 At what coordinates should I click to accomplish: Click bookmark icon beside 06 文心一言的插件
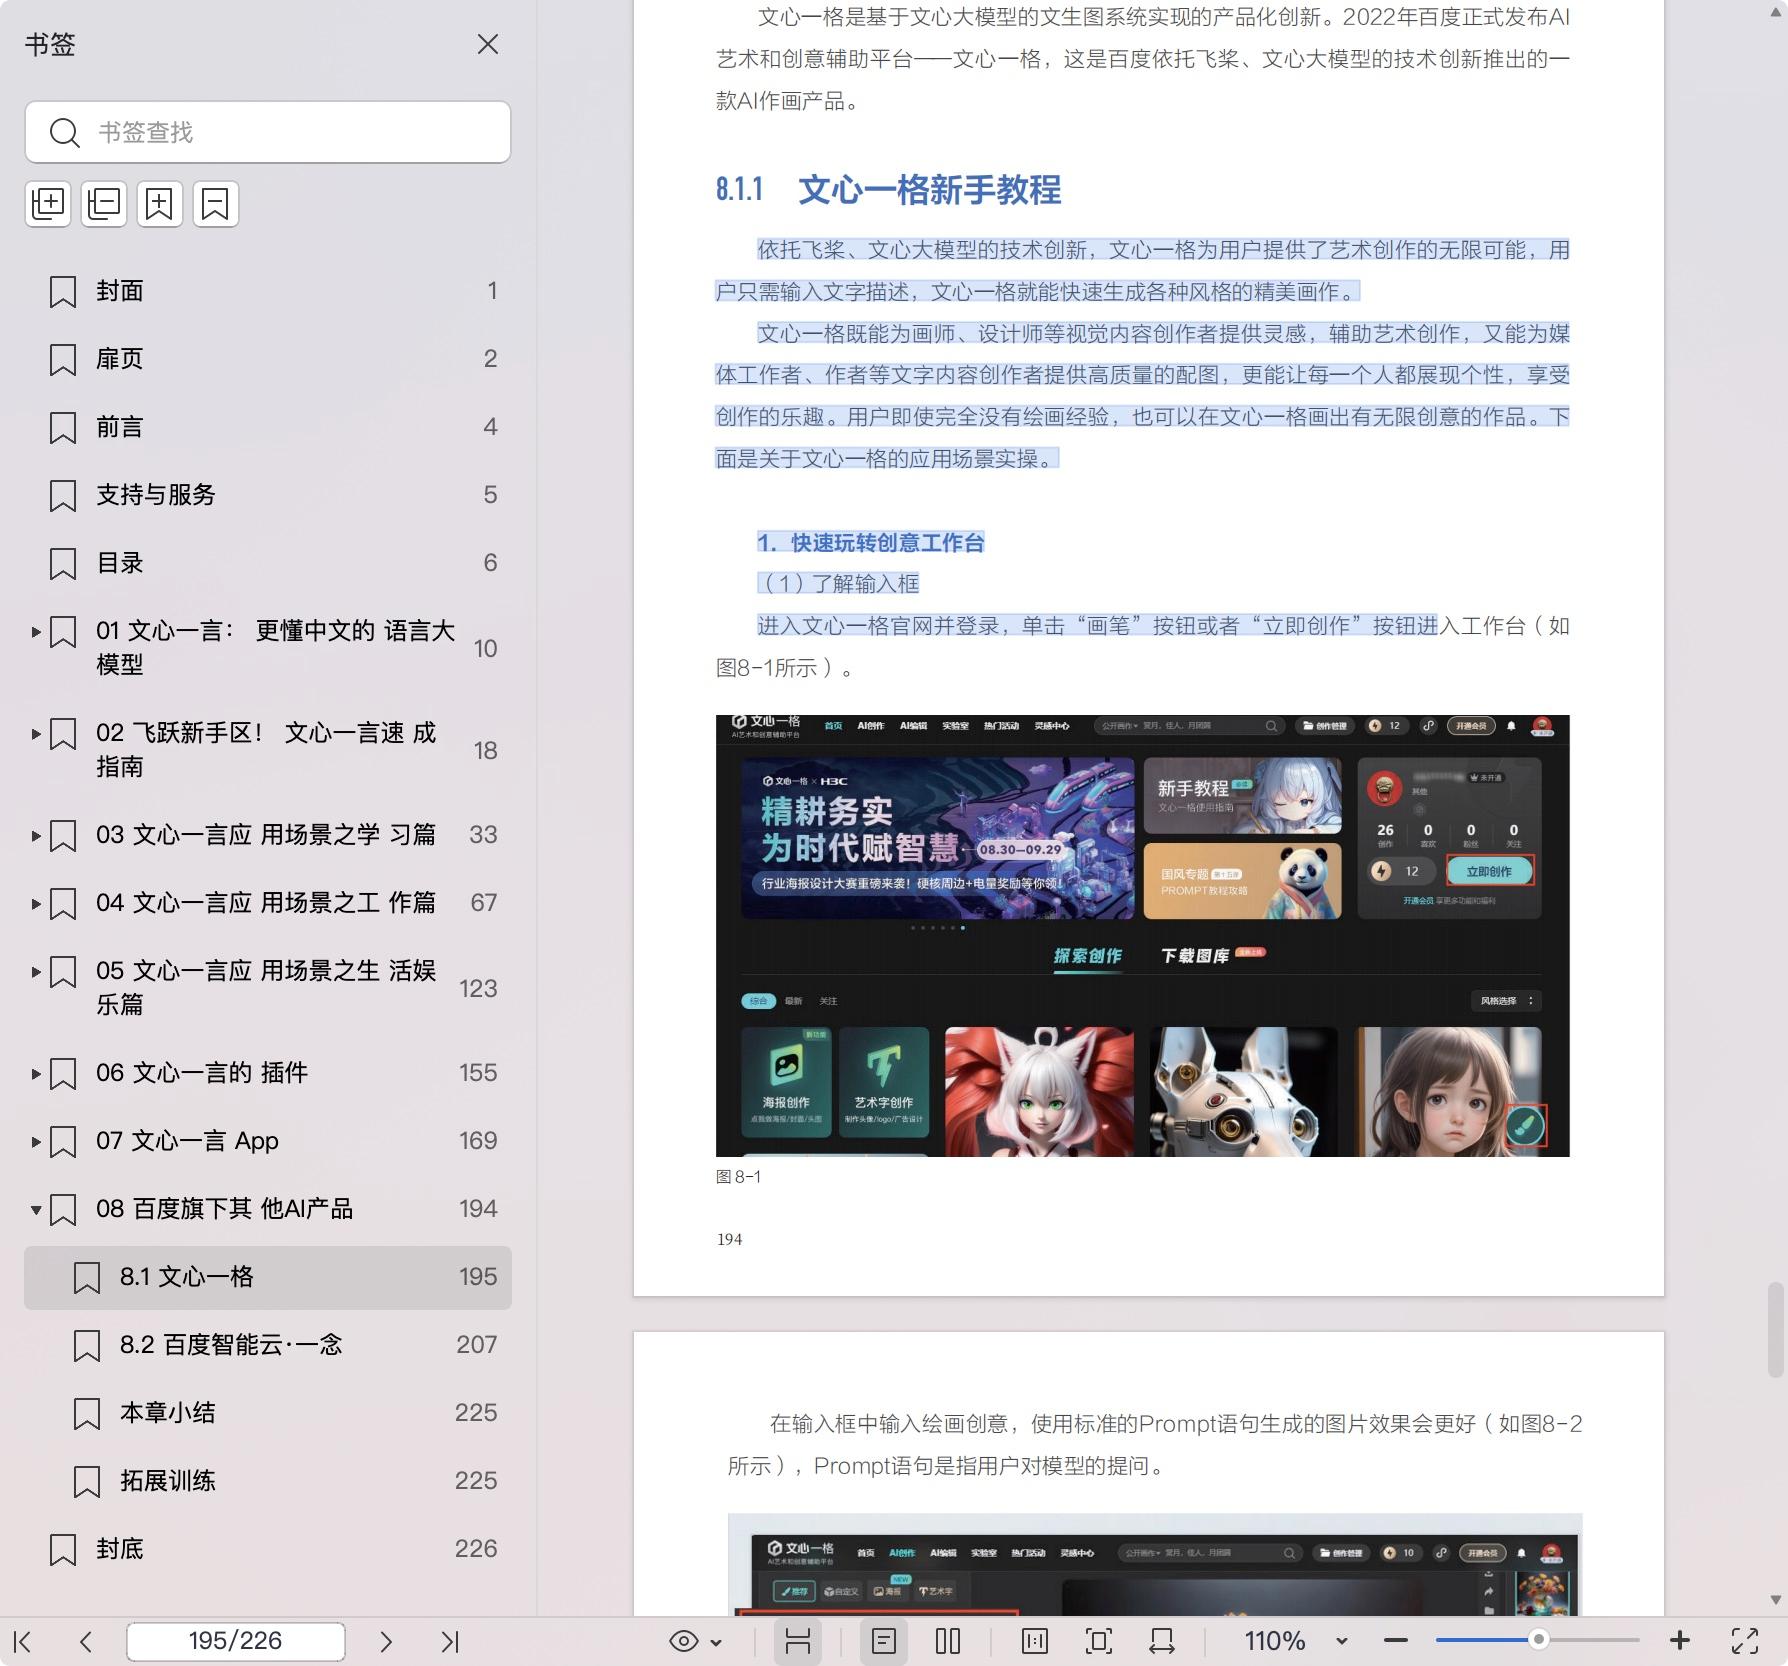63,1074
